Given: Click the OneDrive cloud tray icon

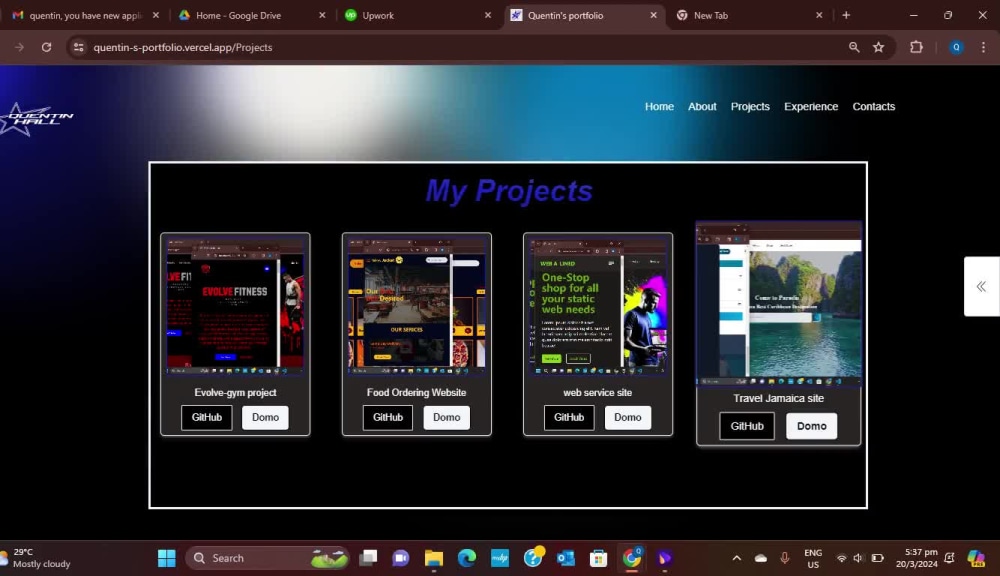Looking at the screenshot, I should [761, 558].
